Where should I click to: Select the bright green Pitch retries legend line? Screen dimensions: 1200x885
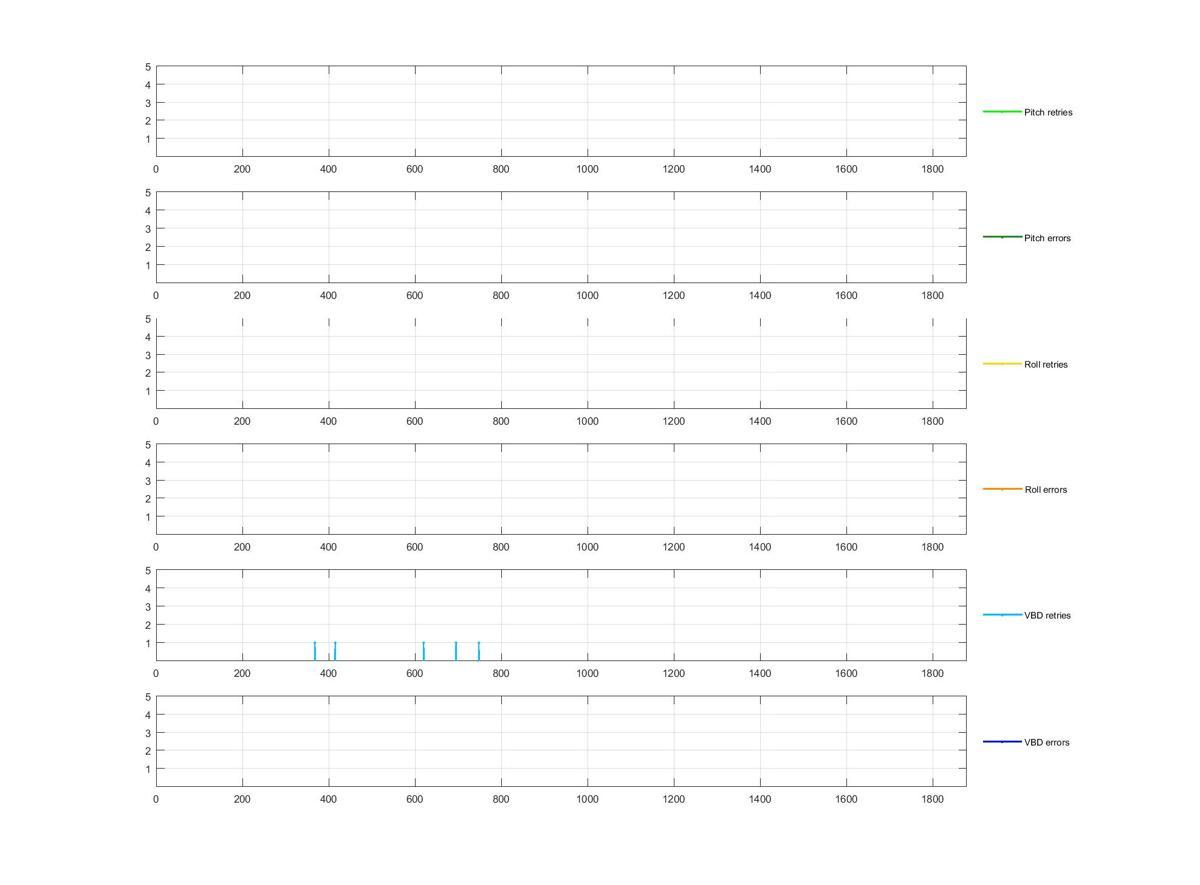[x=1002, y=112]
